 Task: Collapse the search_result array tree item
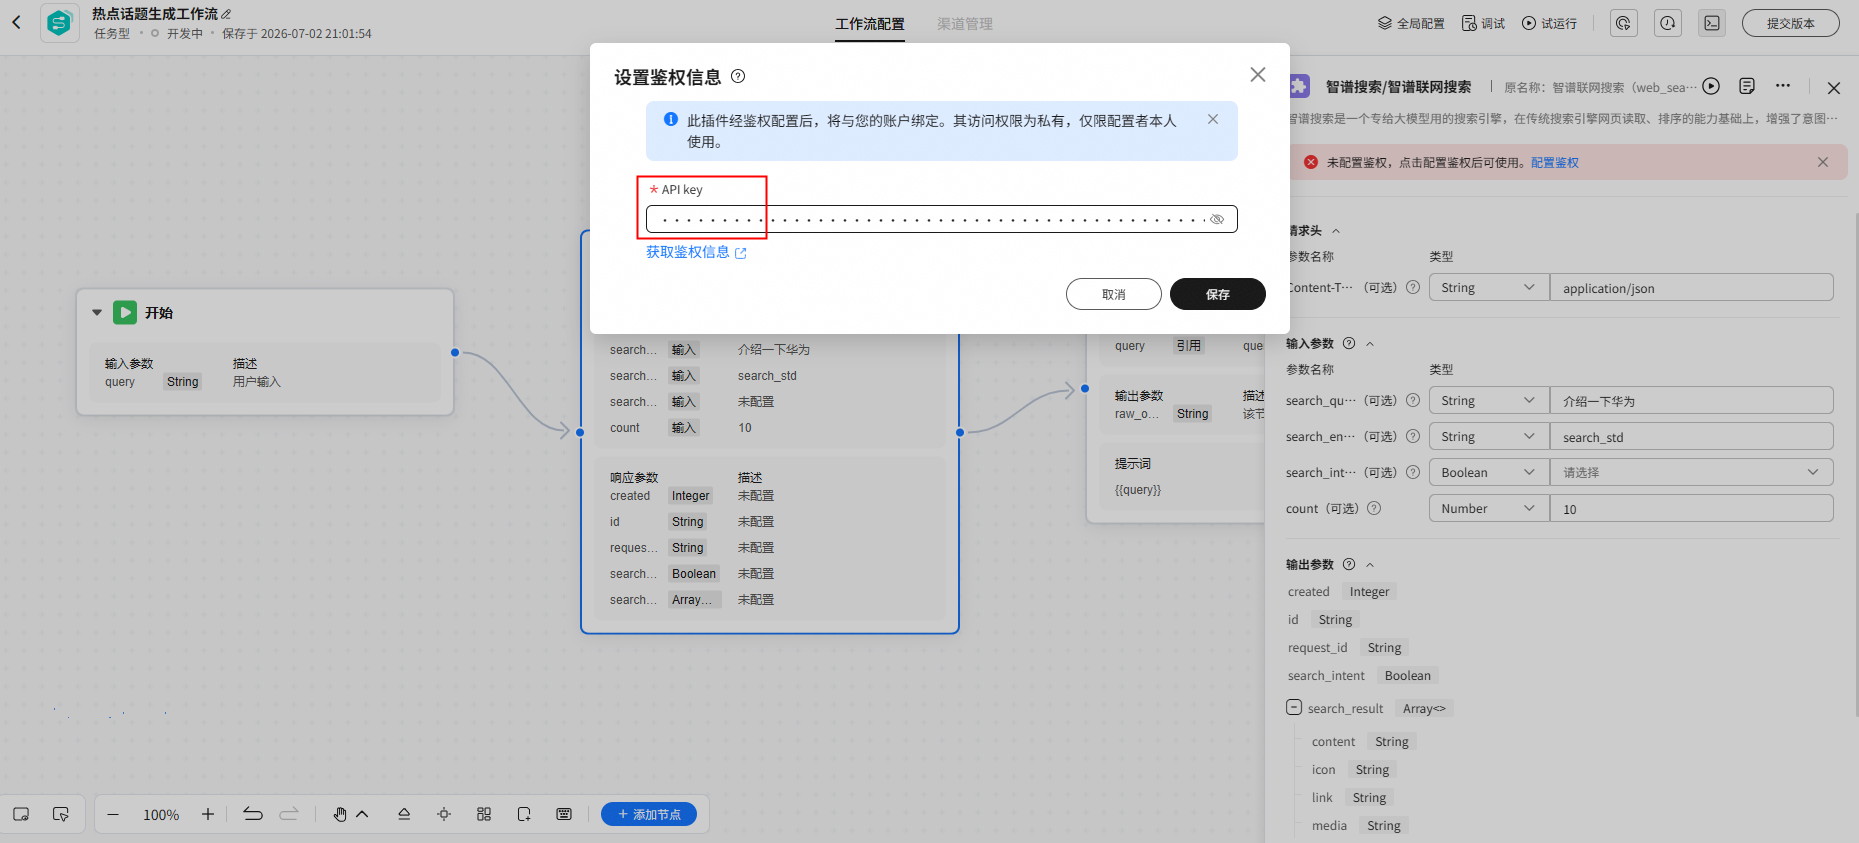[1294, 707]
